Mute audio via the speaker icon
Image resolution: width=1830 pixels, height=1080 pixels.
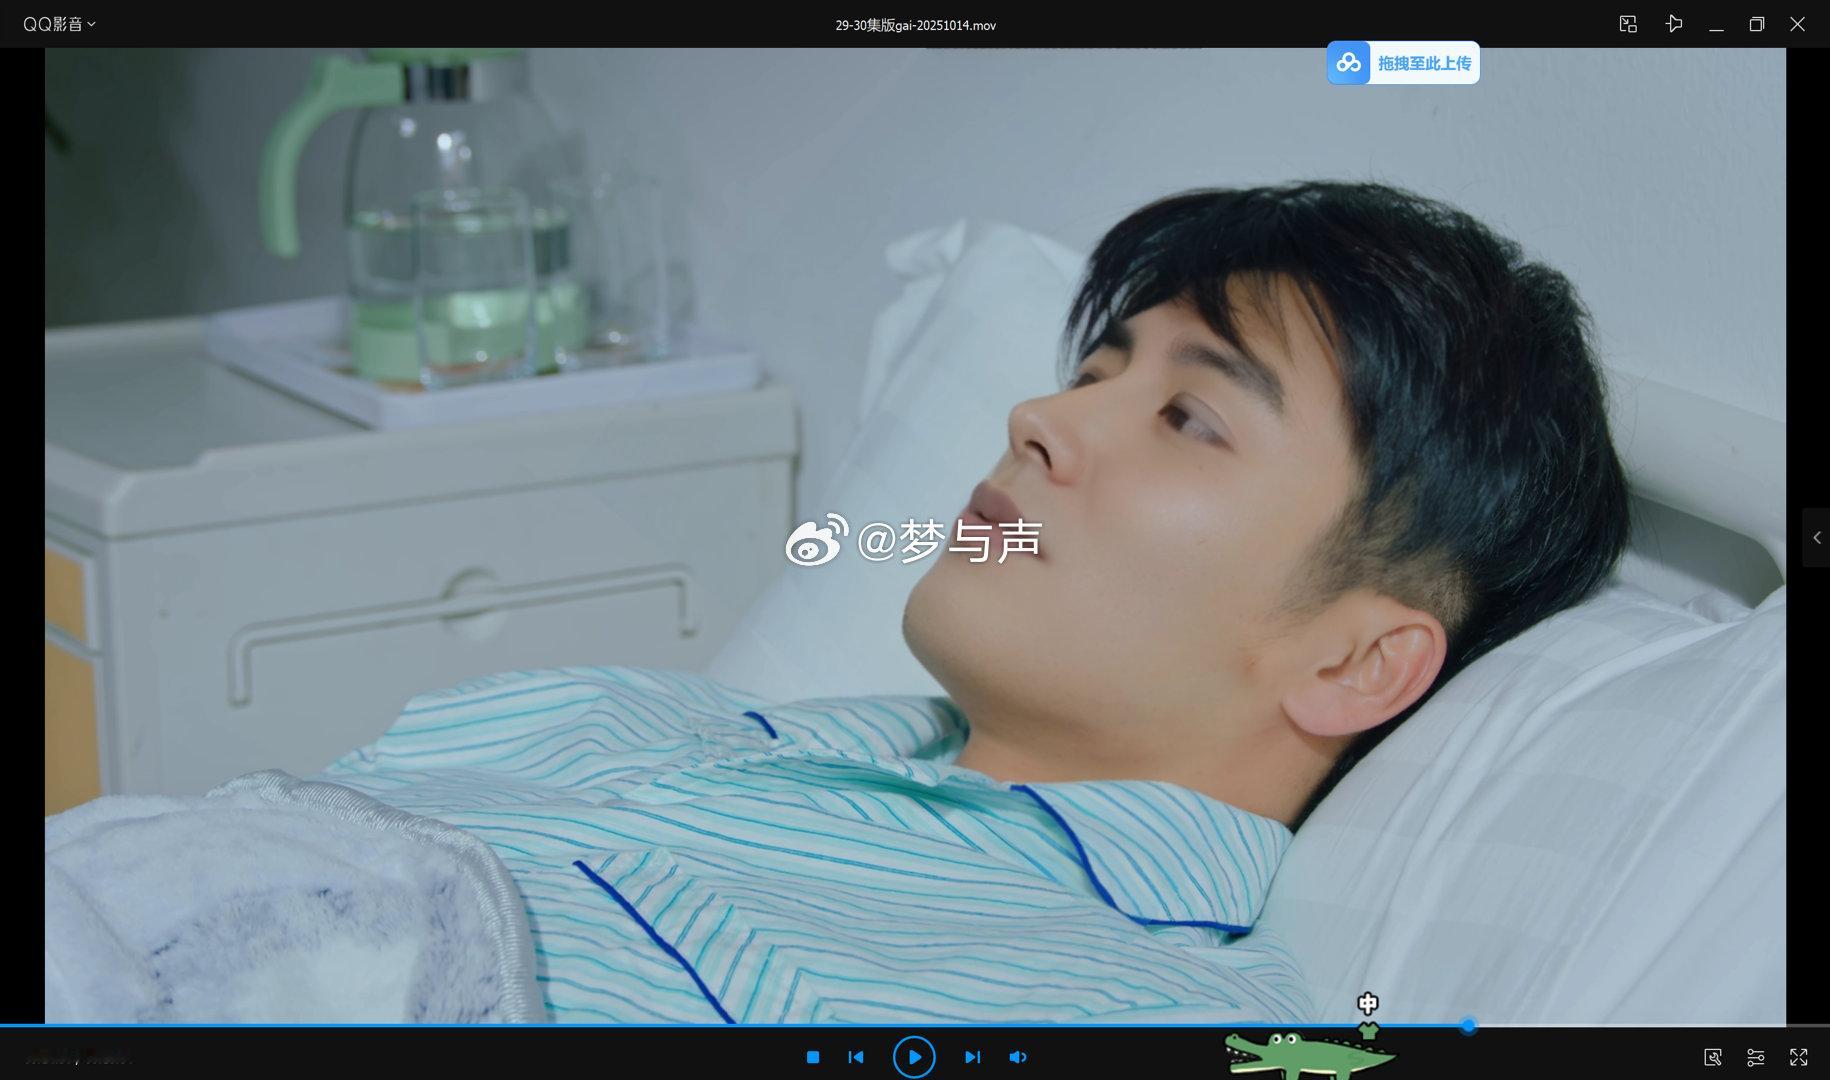coord(1018,1057)
